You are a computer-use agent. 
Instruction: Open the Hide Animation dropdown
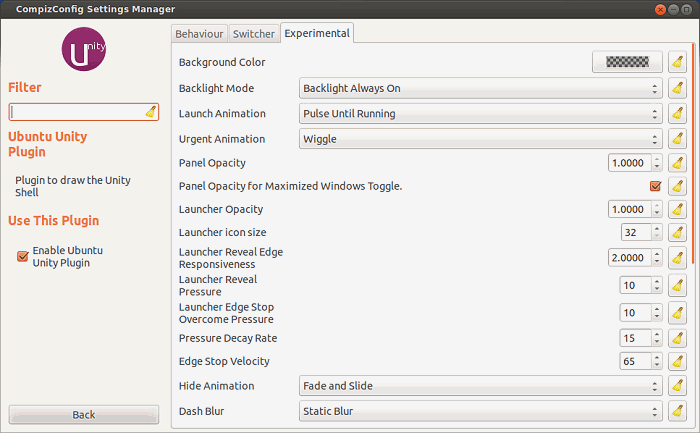coord(480,386)
